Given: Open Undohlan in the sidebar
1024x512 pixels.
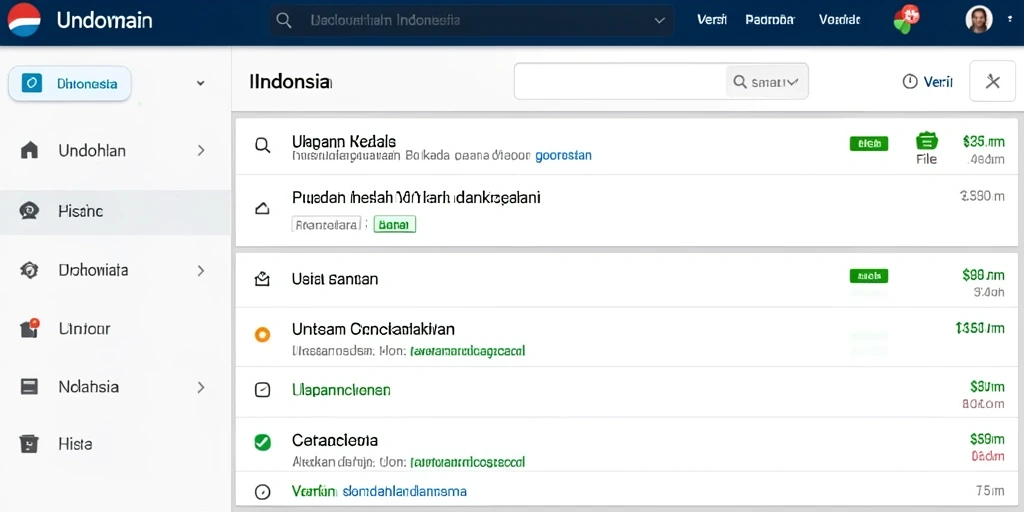Looking at the screenshot, I should click(x=92, y=150).
